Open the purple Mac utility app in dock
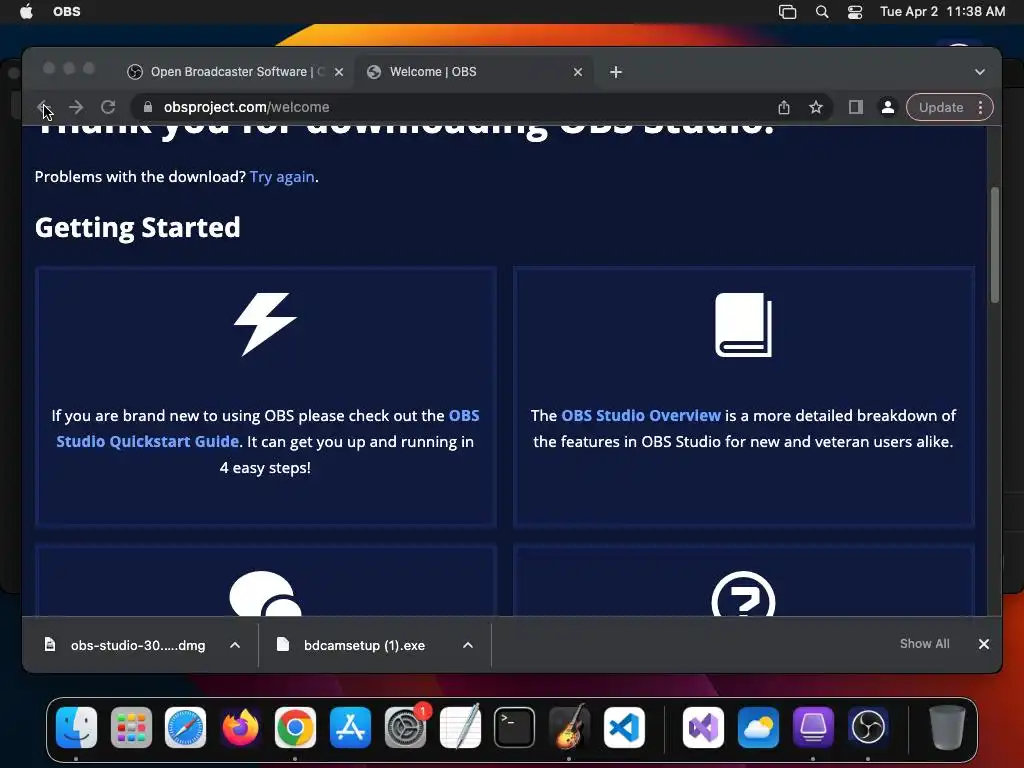The width and height of the screenshot is (1024, 768). 813,728
